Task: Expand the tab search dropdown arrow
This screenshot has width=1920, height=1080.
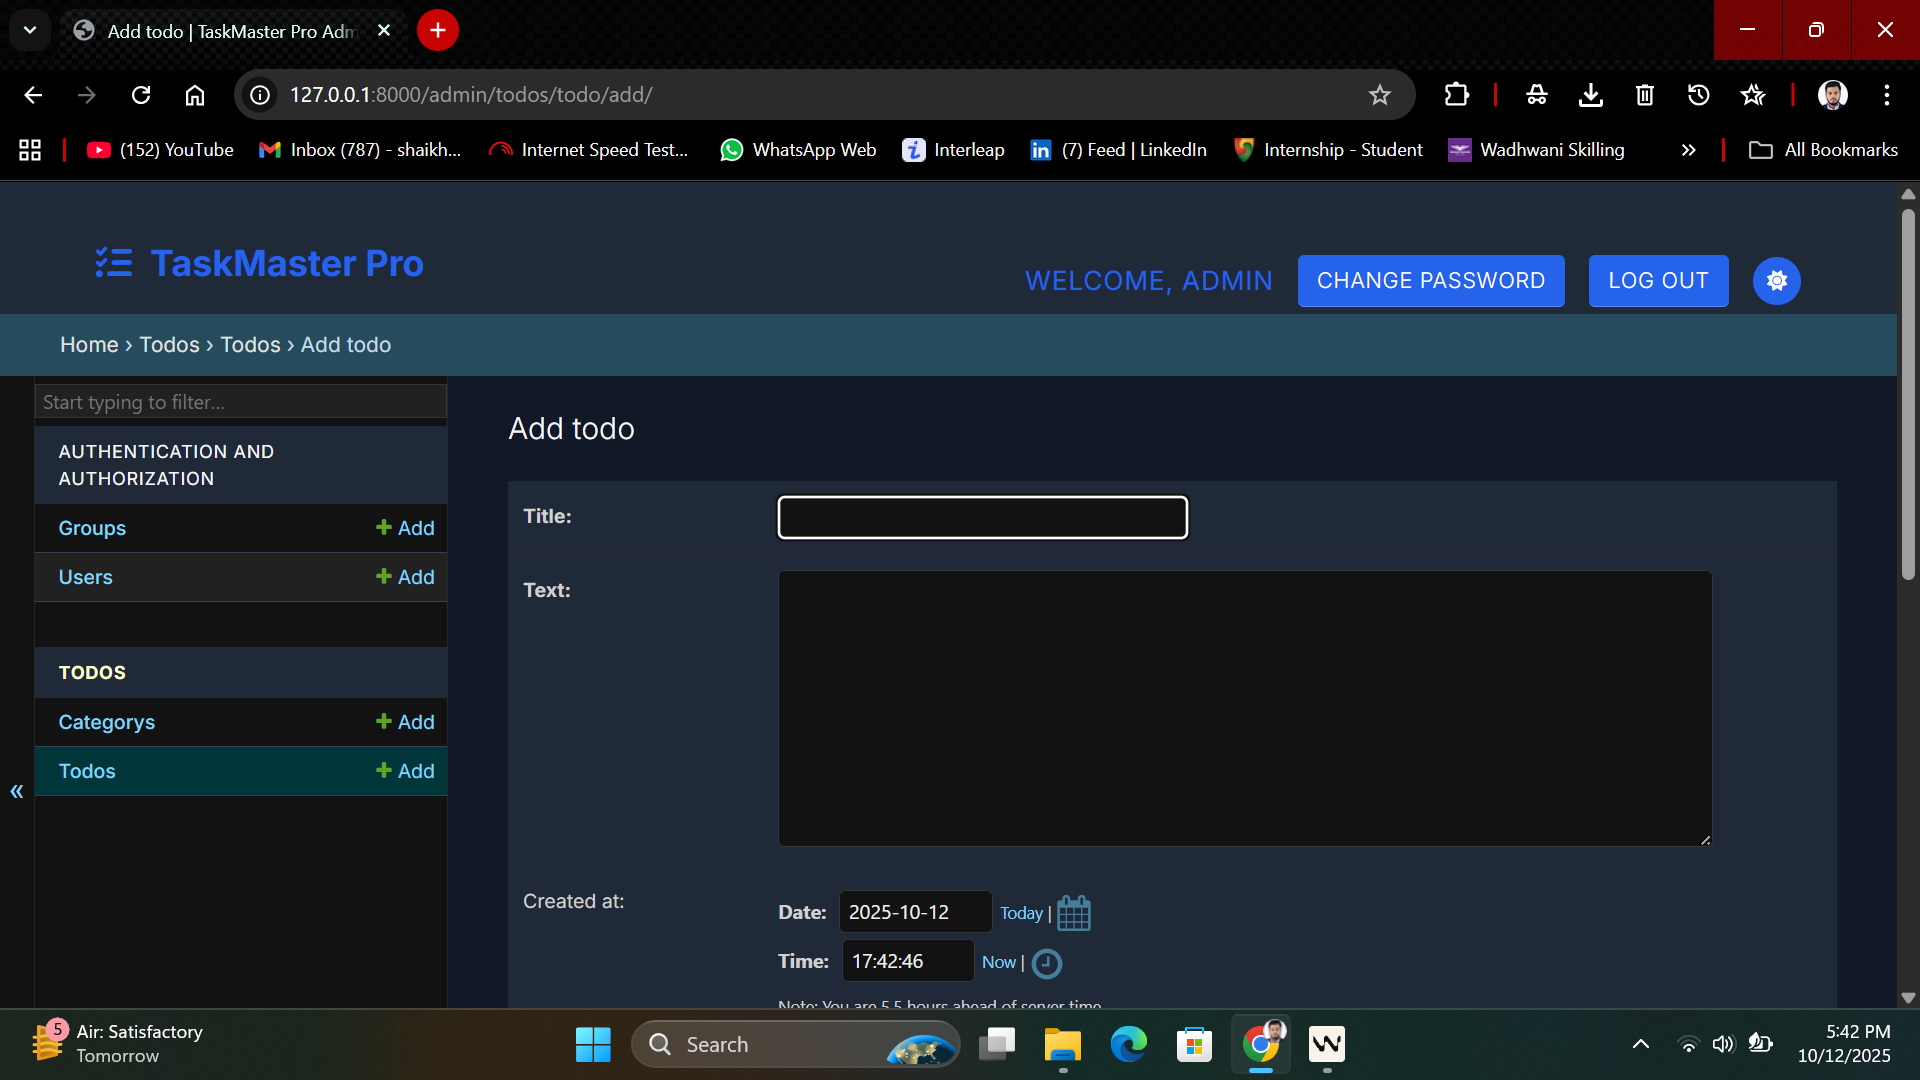Action: (x=30, y=30)
